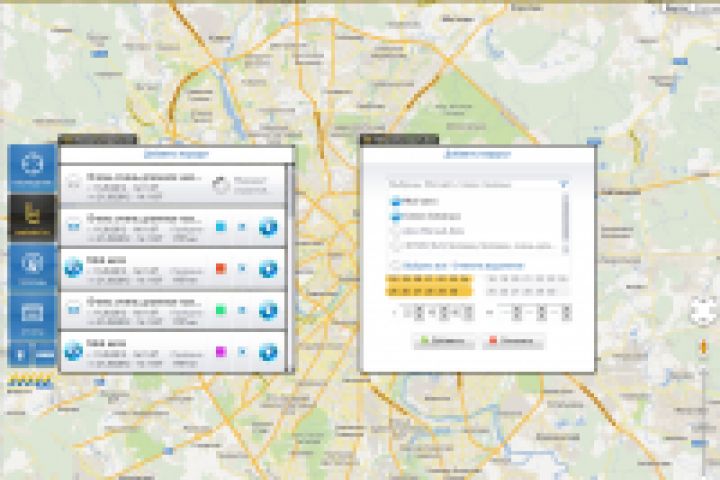This screenshot has height=480, width=720.
Task: Click the round blue button in the green-swatch row
Action: tap(268, 311)
